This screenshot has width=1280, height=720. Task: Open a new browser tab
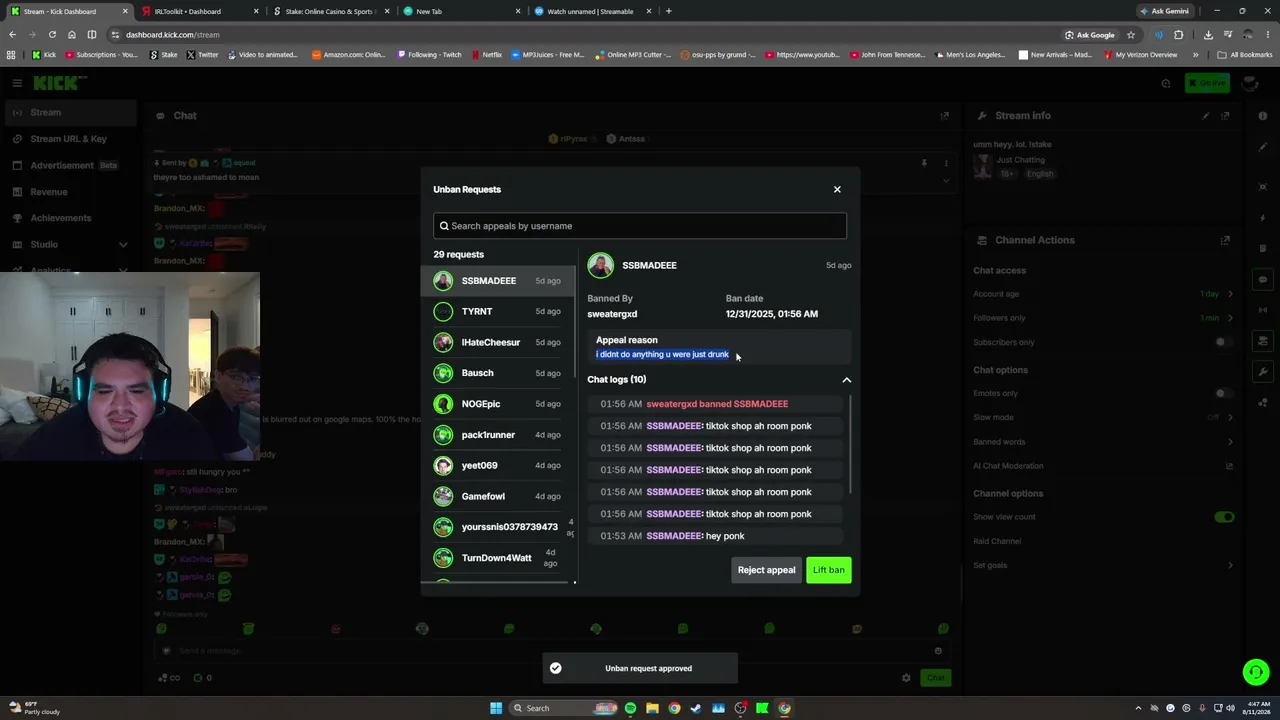tap(668, 11)
